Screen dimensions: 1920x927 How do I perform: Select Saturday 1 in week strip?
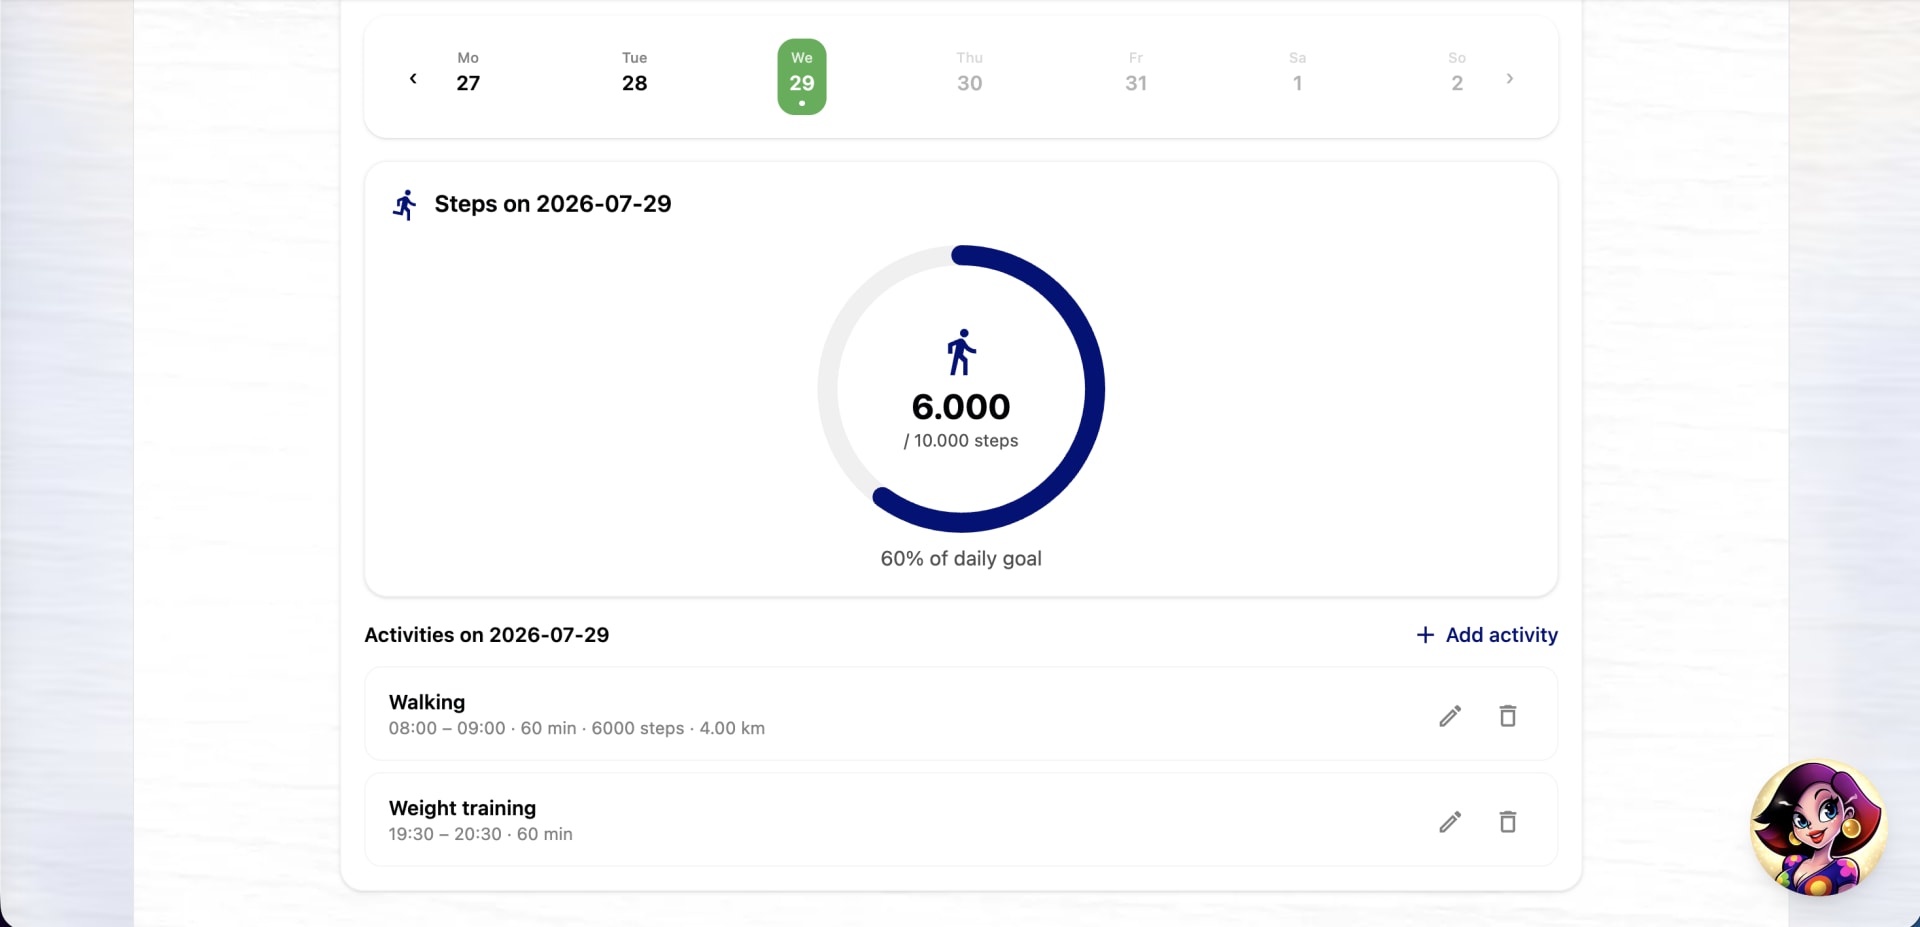point(1297,72)
